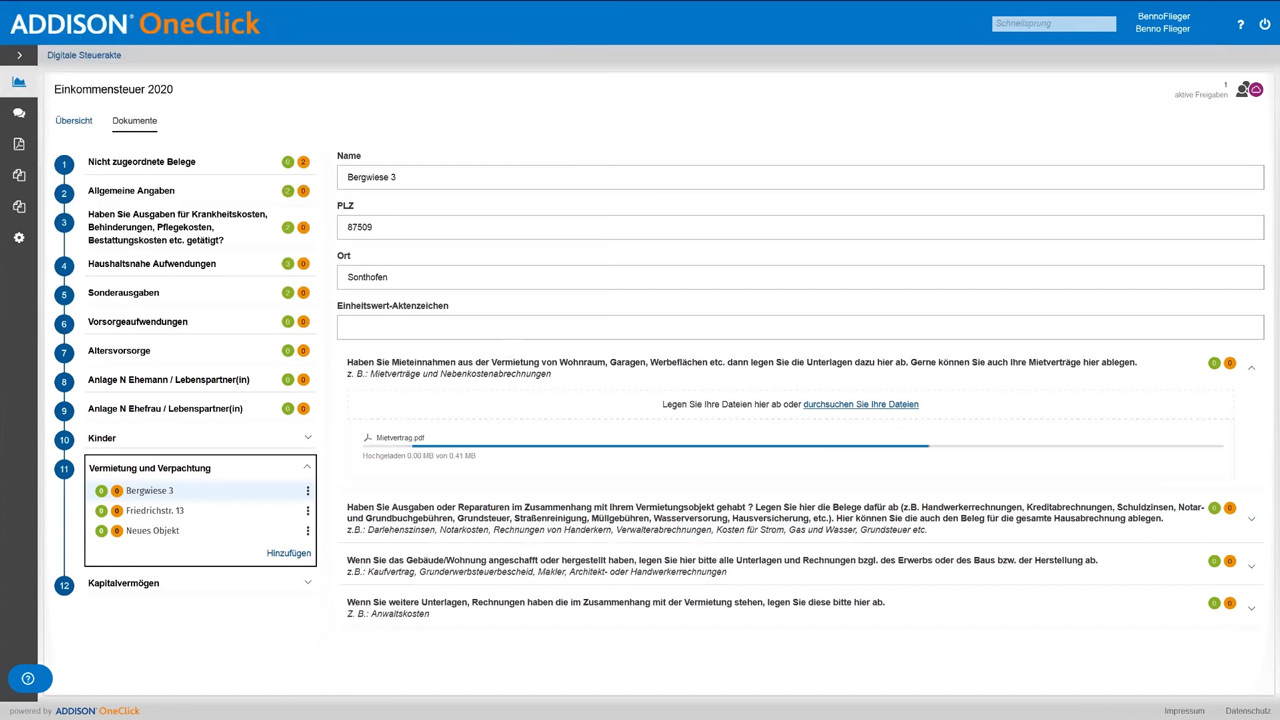
Task: Expand the Kinder section
Action: click(307, 438)
